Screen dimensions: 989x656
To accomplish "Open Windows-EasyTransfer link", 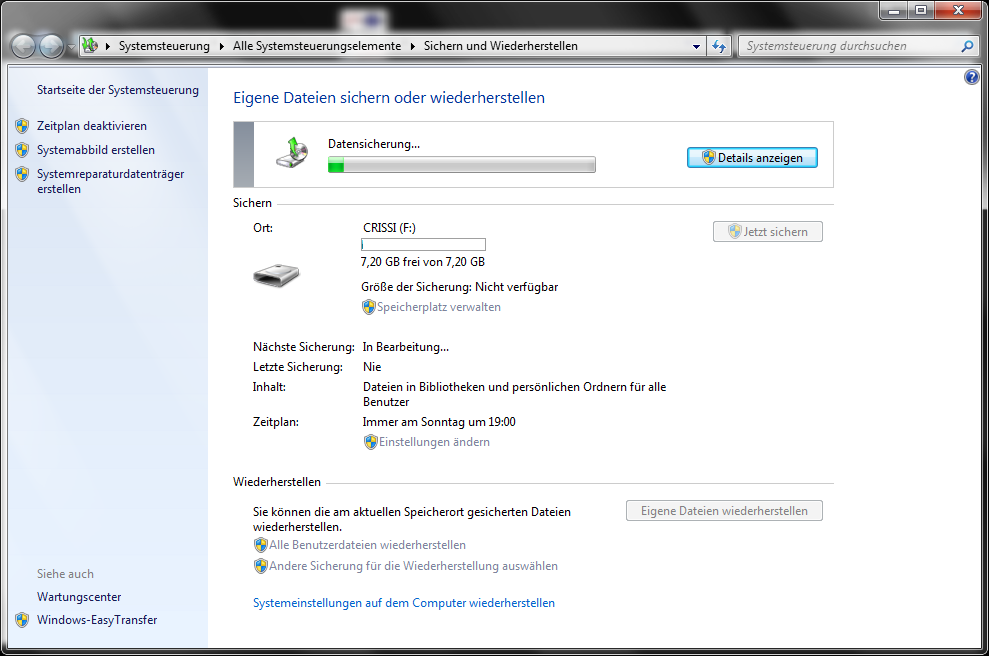I will pos(97,620).
